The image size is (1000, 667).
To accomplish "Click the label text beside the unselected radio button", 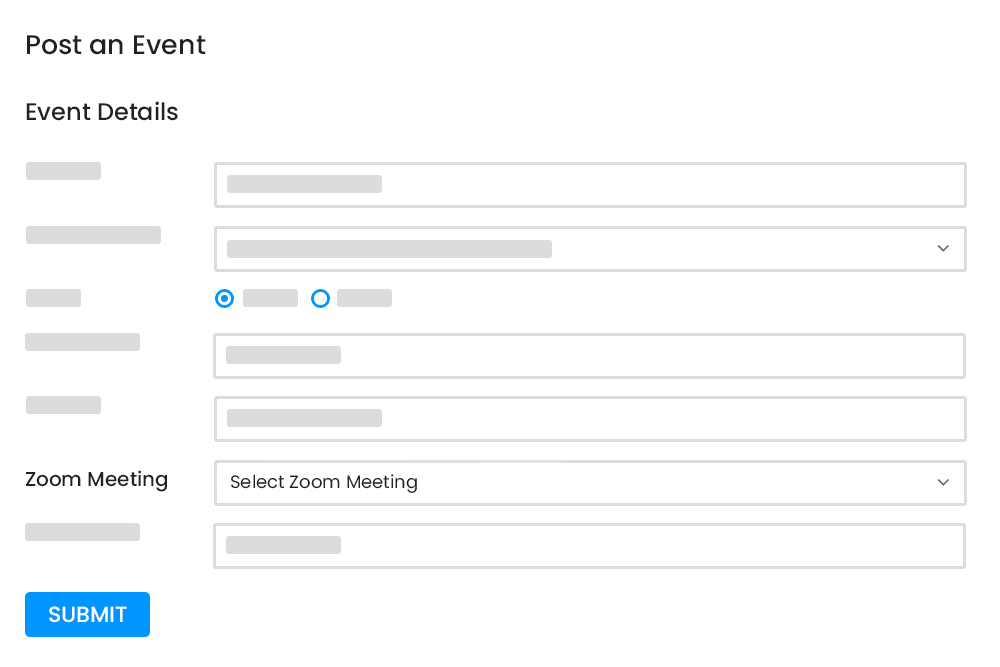I will coord(364,298).
